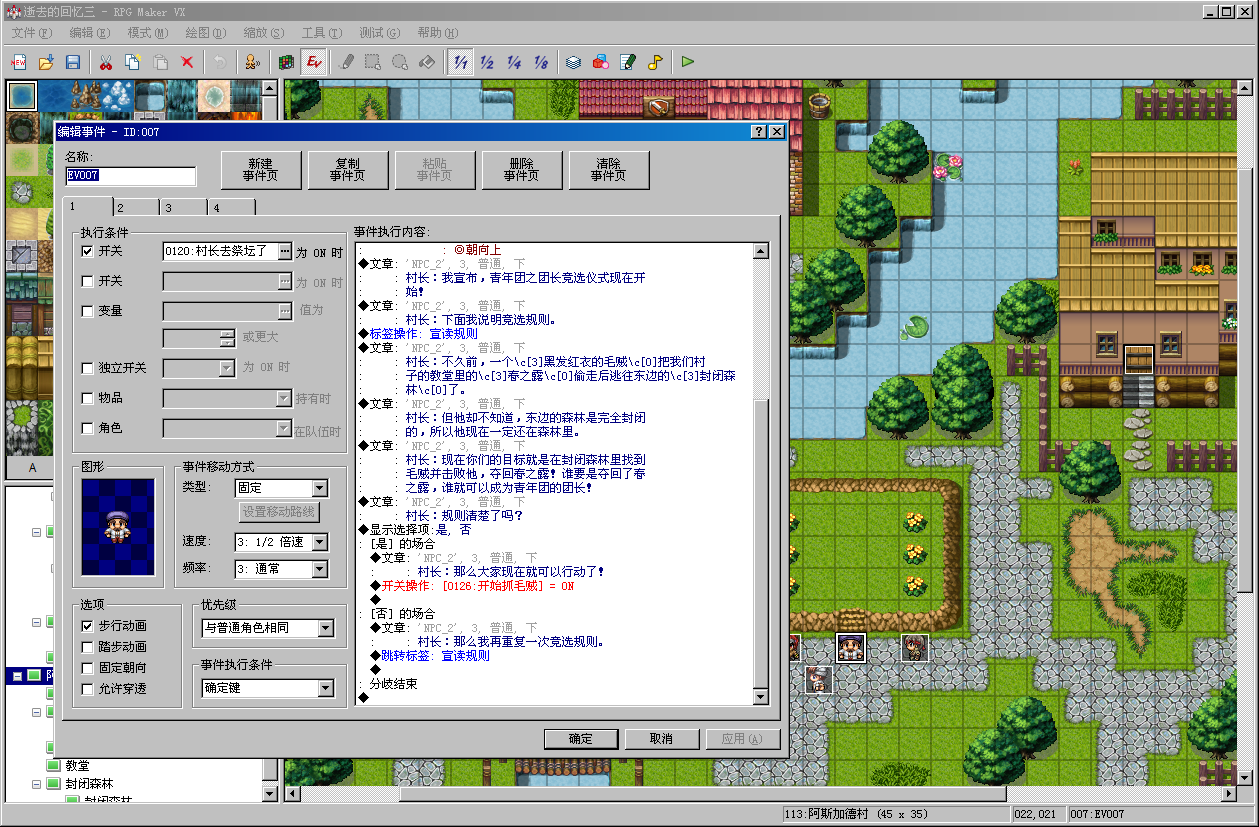The width and height of the screenshot is (1259, 827).
Task: Switch to Map editing mode icon
Action: point(286,62)
